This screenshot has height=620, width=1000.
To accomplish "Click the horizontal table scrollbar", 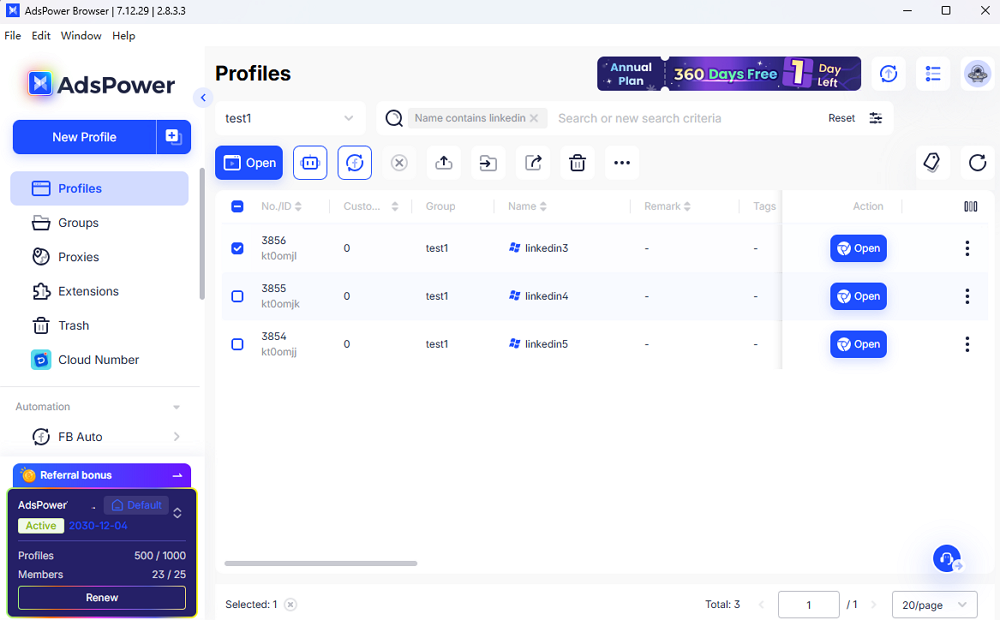I will tap(321, 563).
